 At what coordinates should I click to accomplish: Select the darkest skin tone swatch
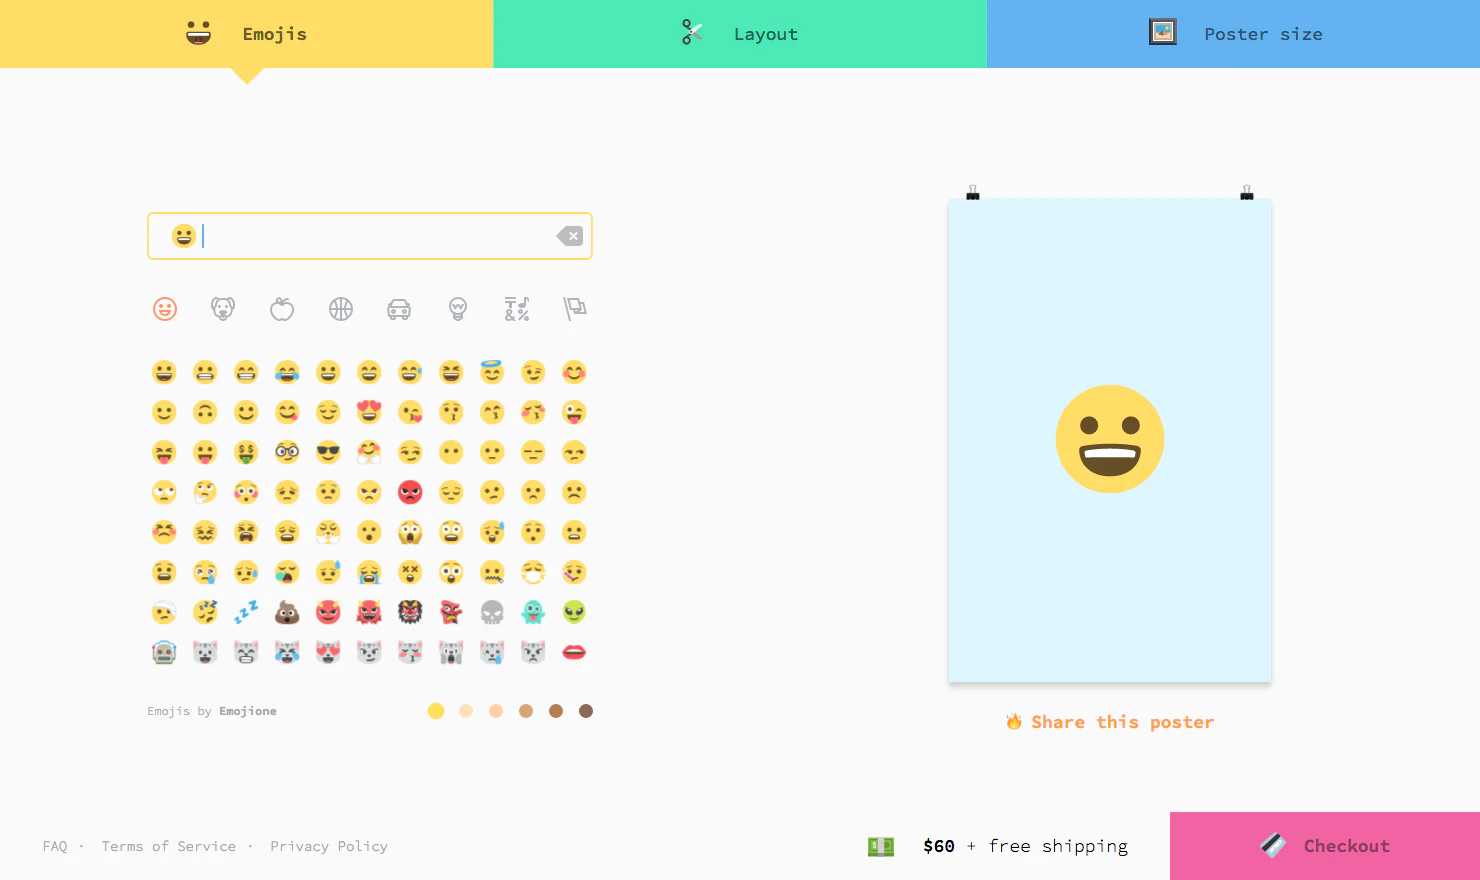click(x=586, y=711)
